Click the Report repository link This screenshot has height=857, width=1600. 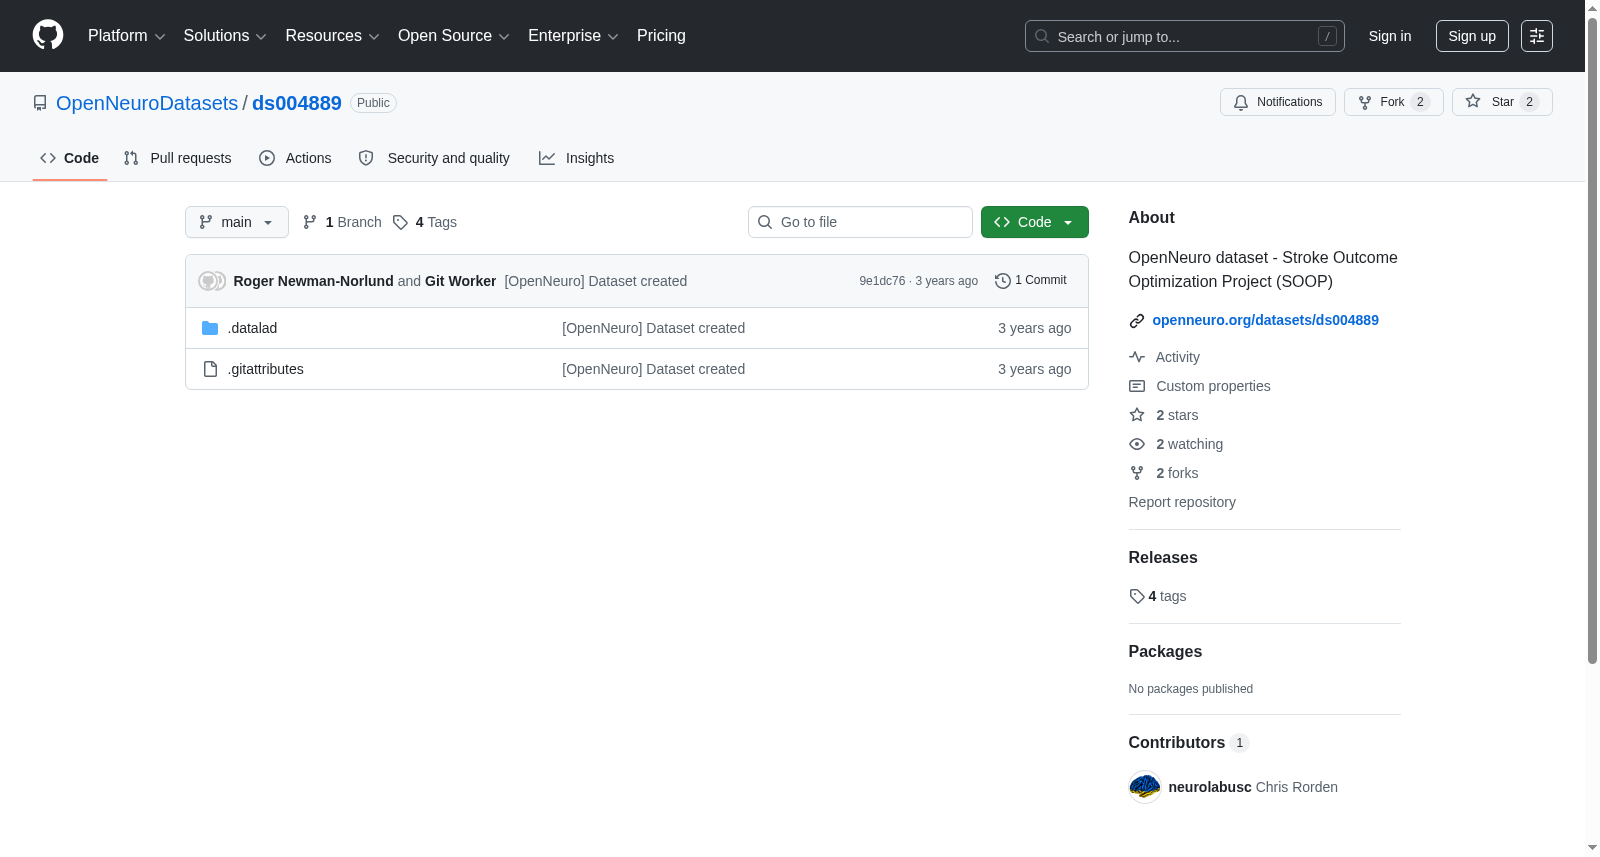[x=1182, y=502]
